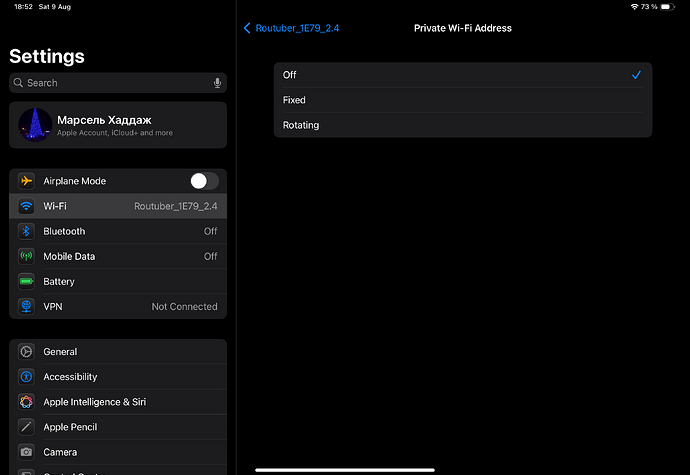
Task: Select the Off private address option
Action: click(x=462, y=75)
